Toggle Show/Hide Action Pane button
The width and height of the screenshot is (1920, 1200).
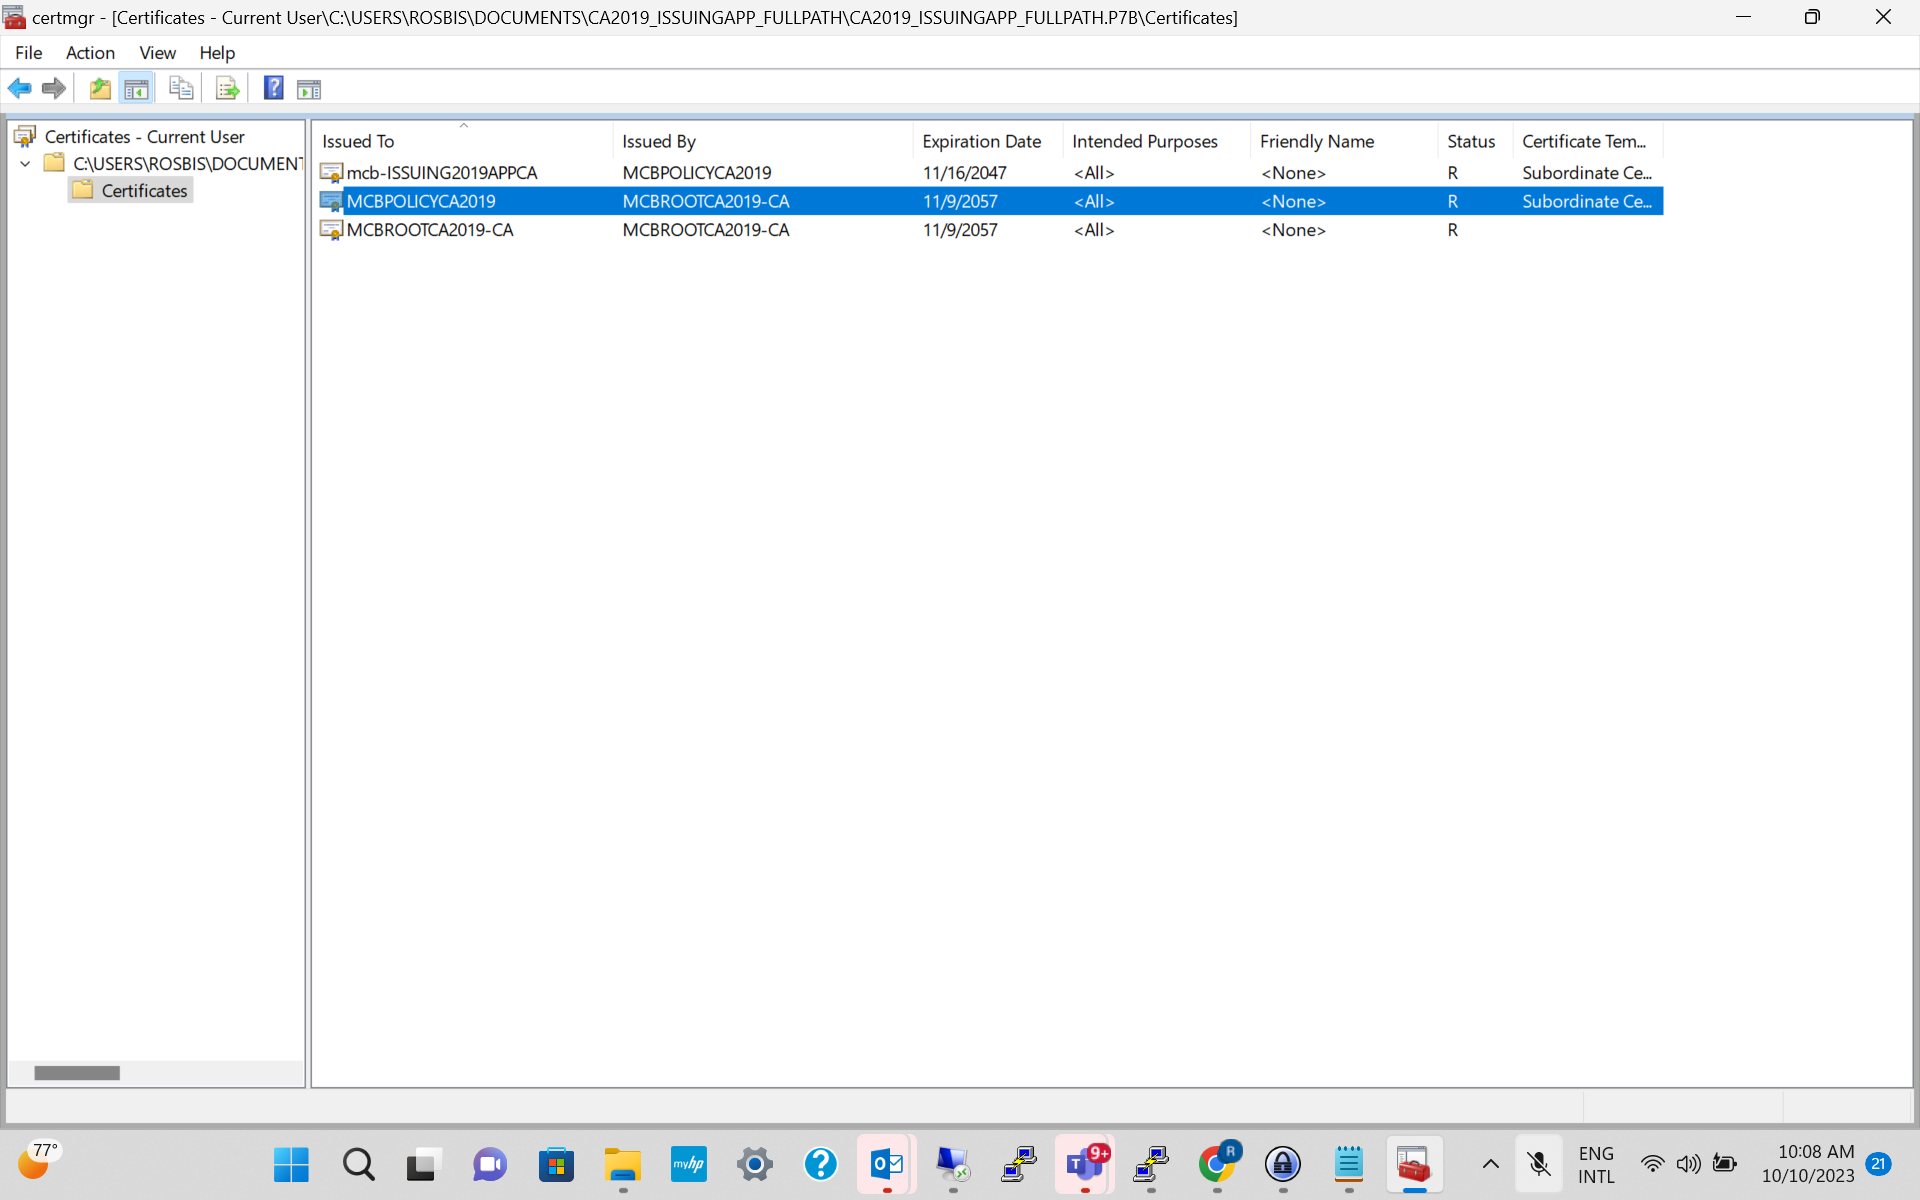coord(309,88)
